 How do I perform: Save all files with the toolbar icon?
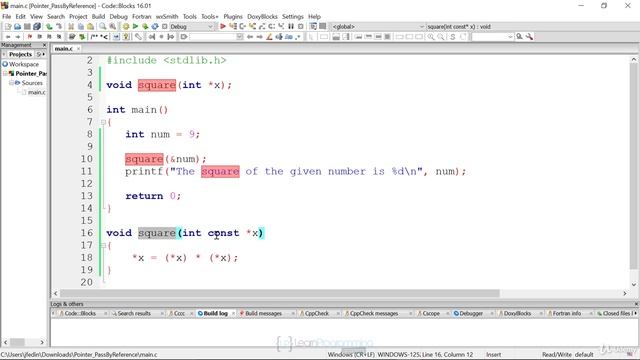click(37, 27)
